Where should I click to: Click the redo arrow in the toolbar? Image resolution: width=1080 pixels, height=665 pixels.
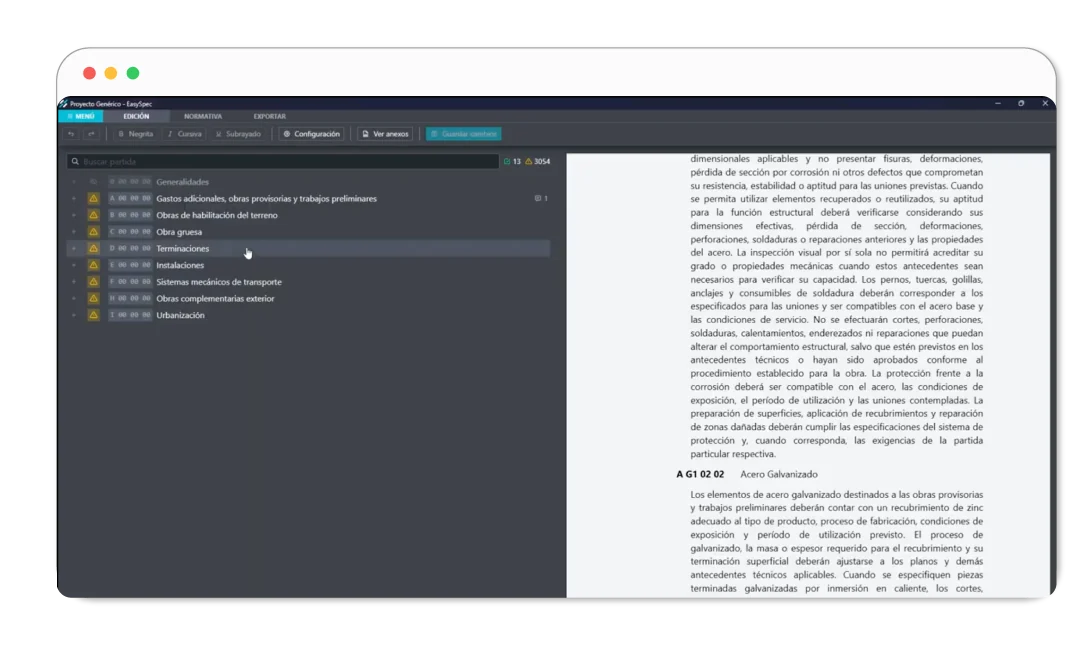pos(91,134)
